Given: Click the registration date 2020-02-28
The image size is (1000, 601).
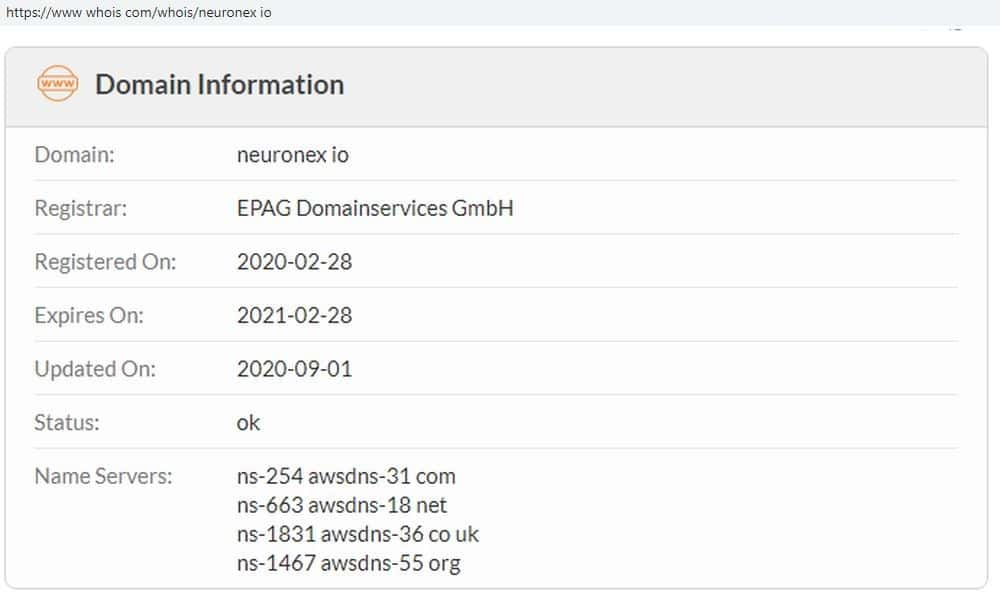Looking at the screenshot, I should click(294, 262).
